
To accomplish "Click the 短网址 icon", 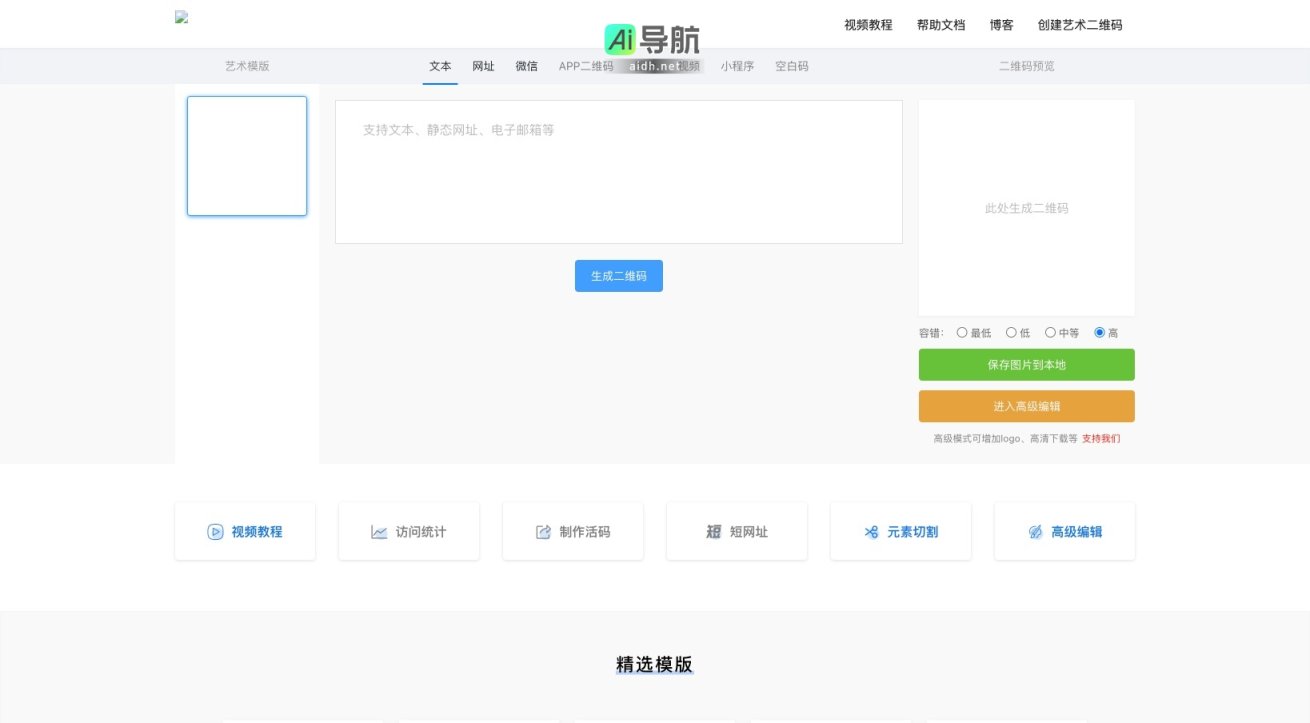I will click(x=712, y=532).
